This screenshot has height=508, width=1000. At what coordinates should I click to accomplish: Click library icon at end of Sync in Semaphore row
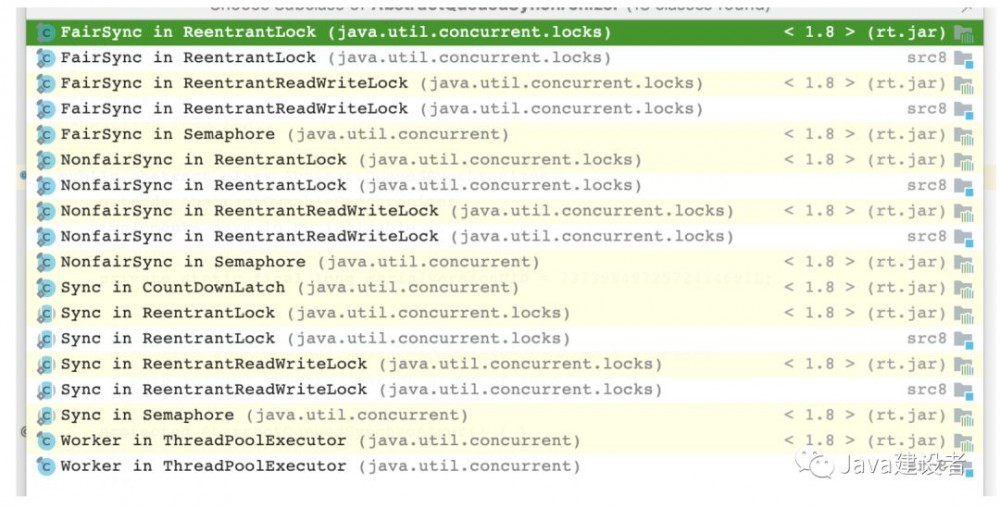pyautogui.click(x=963, y=415)
